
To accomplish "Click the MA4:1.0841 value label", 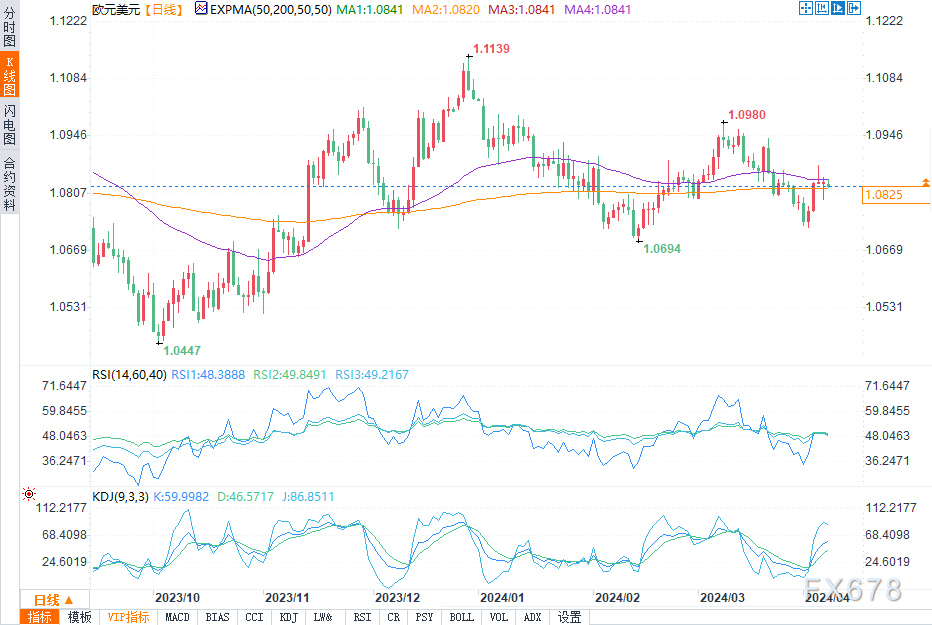I will coord(597,10).
